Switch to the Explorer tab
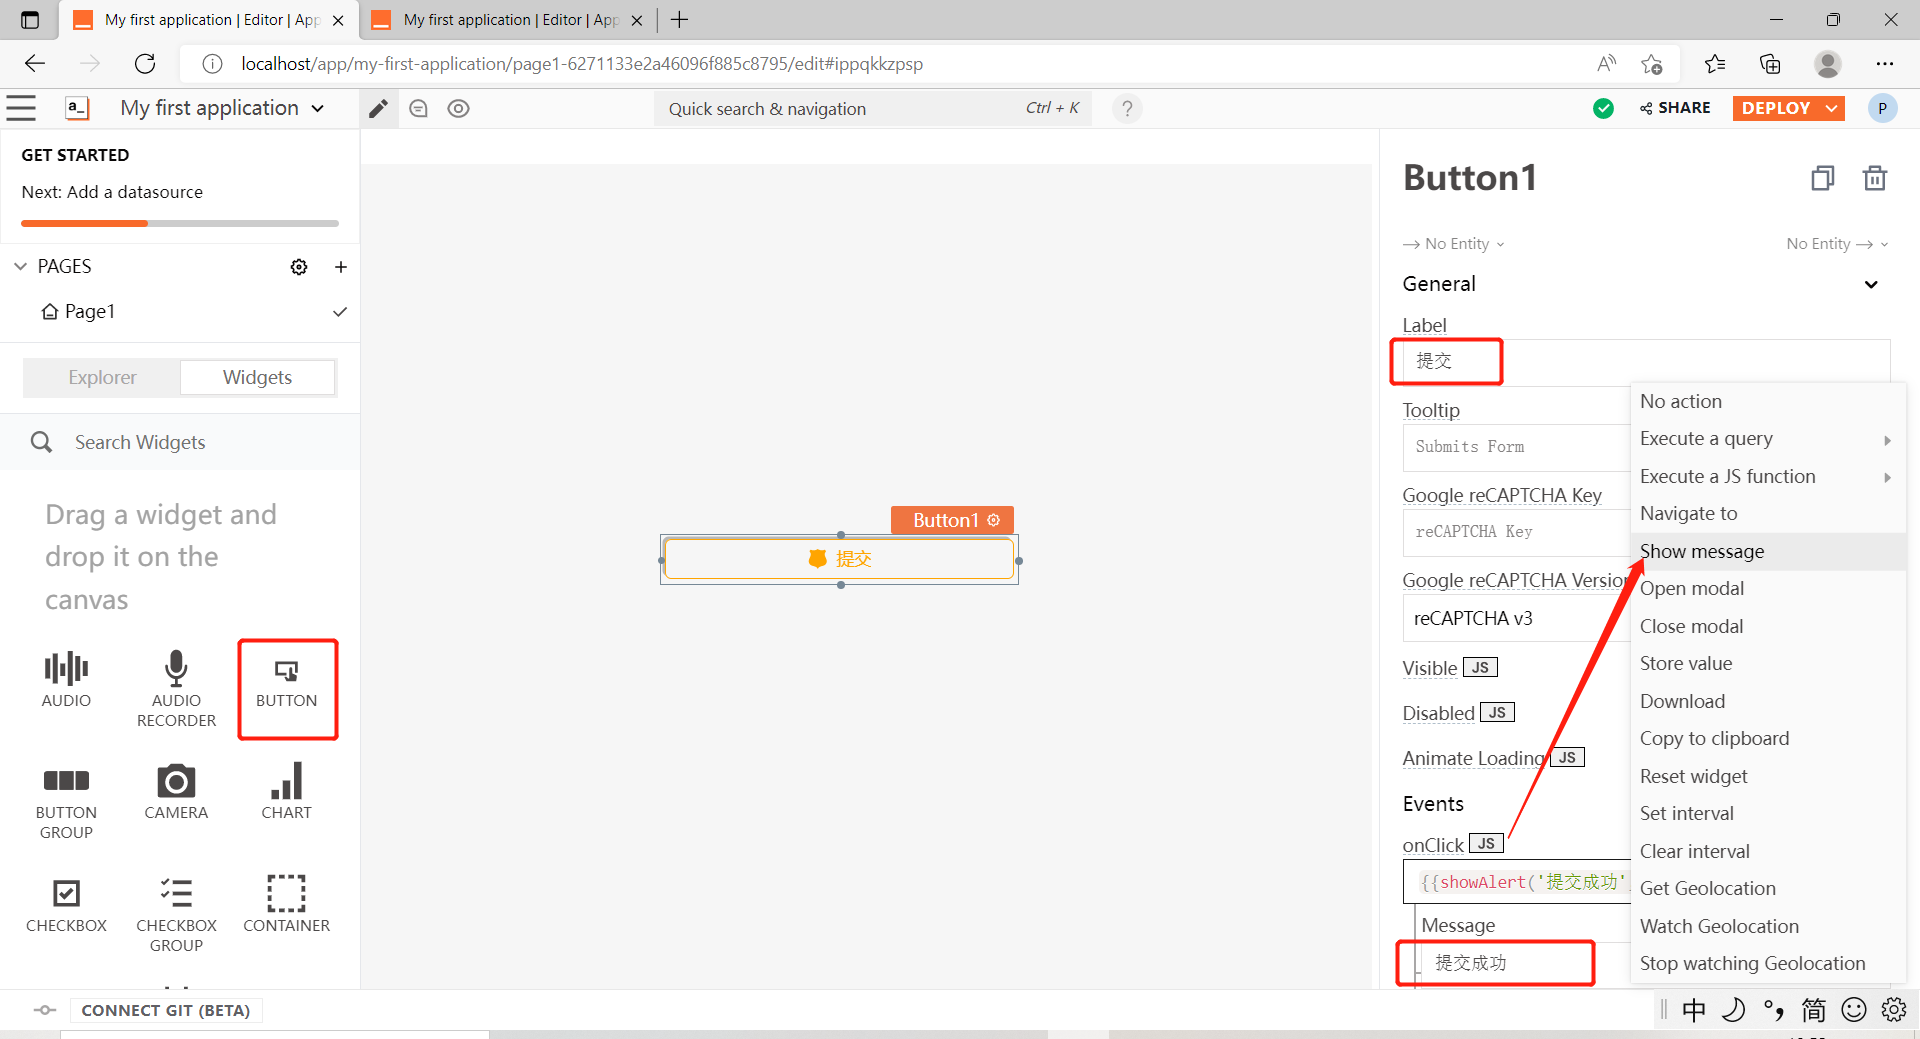The image size is (1920, 1039). 102,377
